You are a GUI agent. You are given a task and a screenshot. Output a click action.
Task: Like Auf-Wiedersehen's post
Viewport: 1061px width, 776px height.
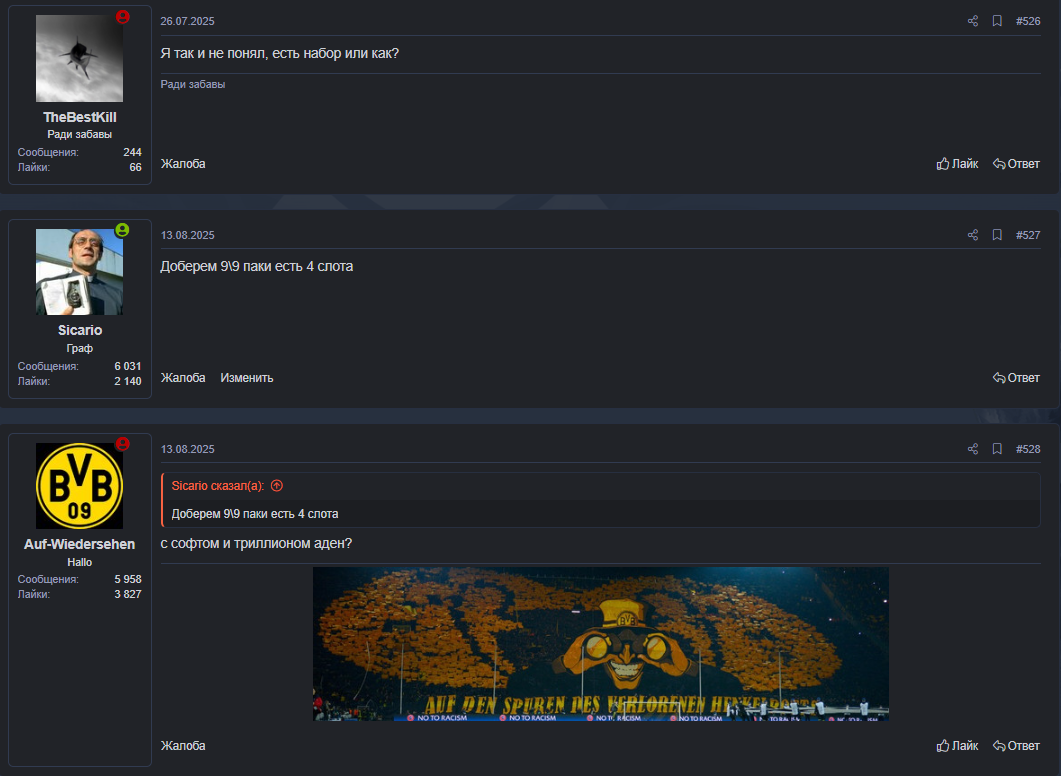957,746
